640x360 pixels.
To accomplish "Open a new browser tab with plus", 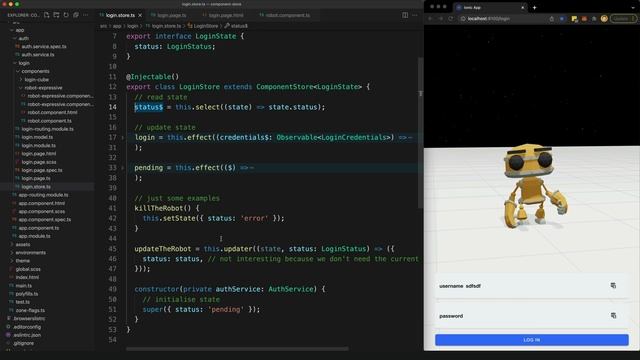I will (x=534, y=7).
